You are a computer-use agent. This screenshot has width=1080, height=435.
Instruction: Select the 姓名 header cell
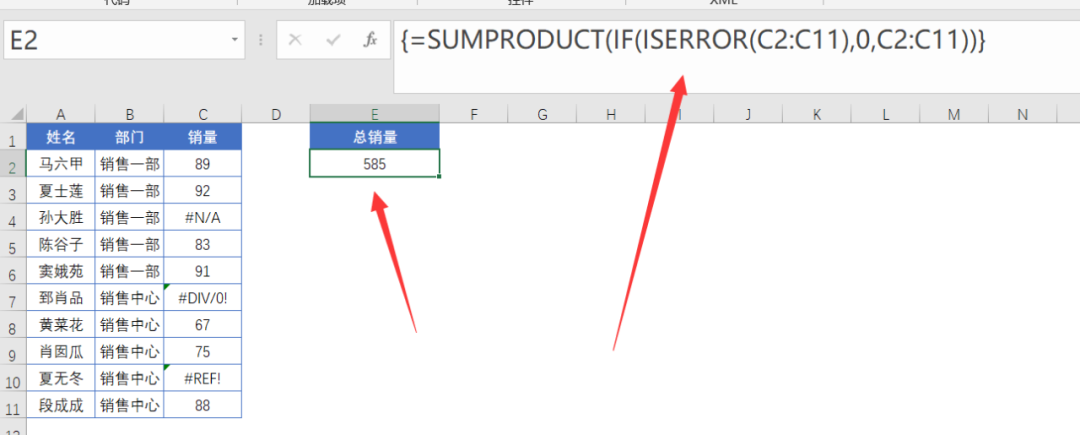[61, 137]
